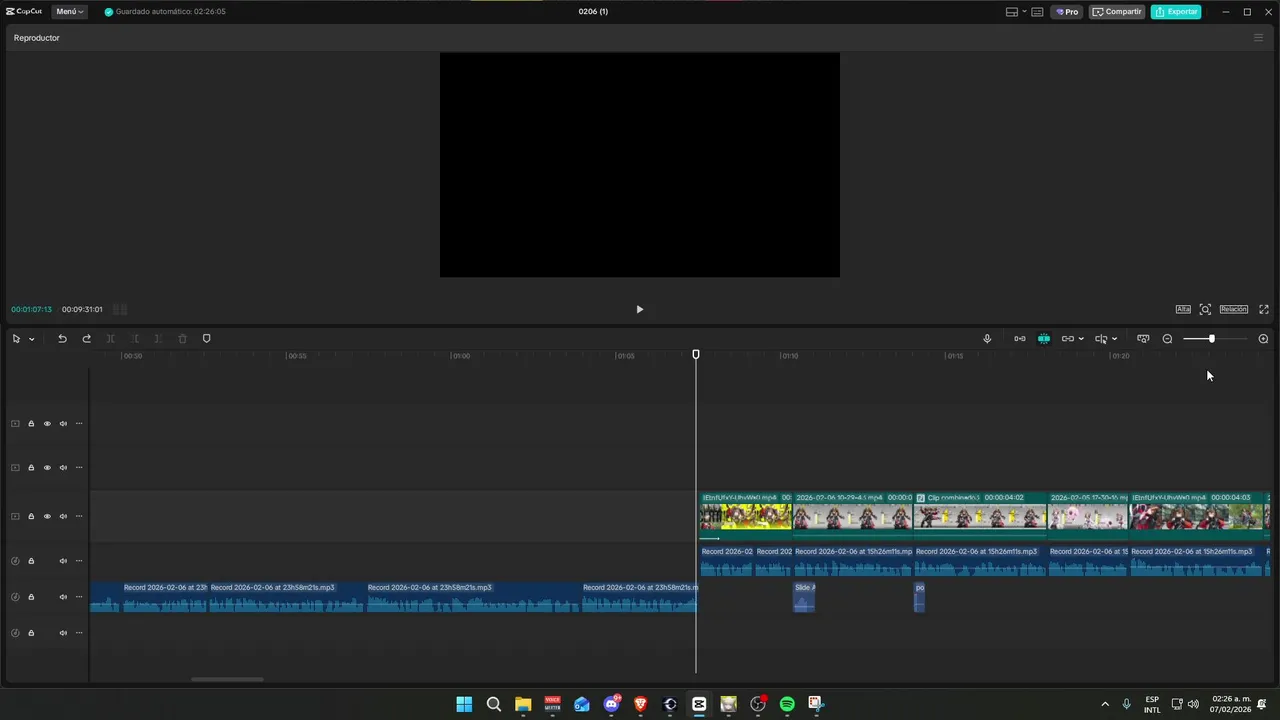Open the selection tool mode dropdown
1280x720 pixels.
click(31, 339)
